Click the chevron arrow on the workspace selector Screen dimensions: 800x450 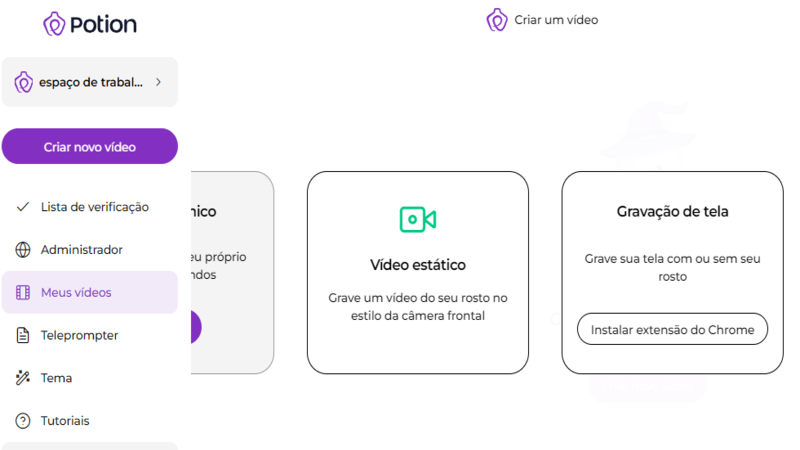[x=159, y=83]
